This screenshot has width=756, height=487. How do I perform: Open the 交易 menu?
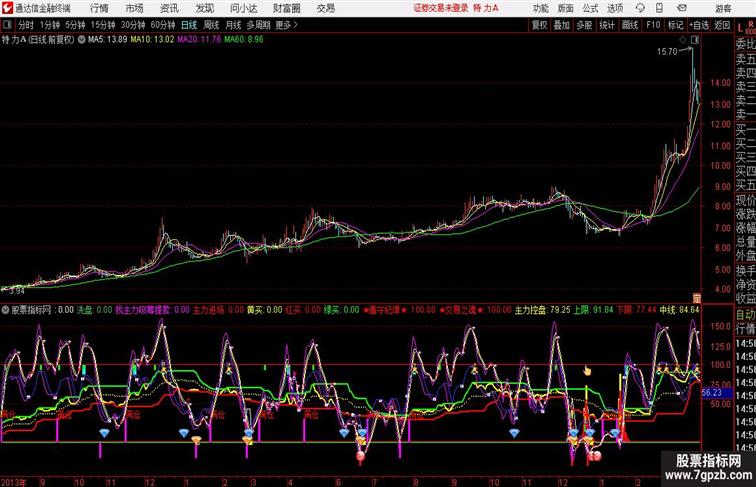(x=325, y=8)
